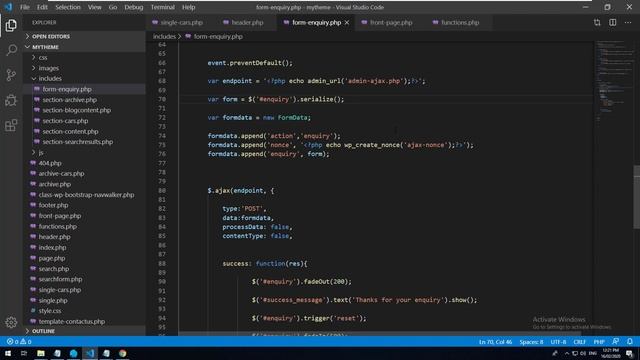Open the Windows Start menu
The image size is (640, 360).
point(8,353)
